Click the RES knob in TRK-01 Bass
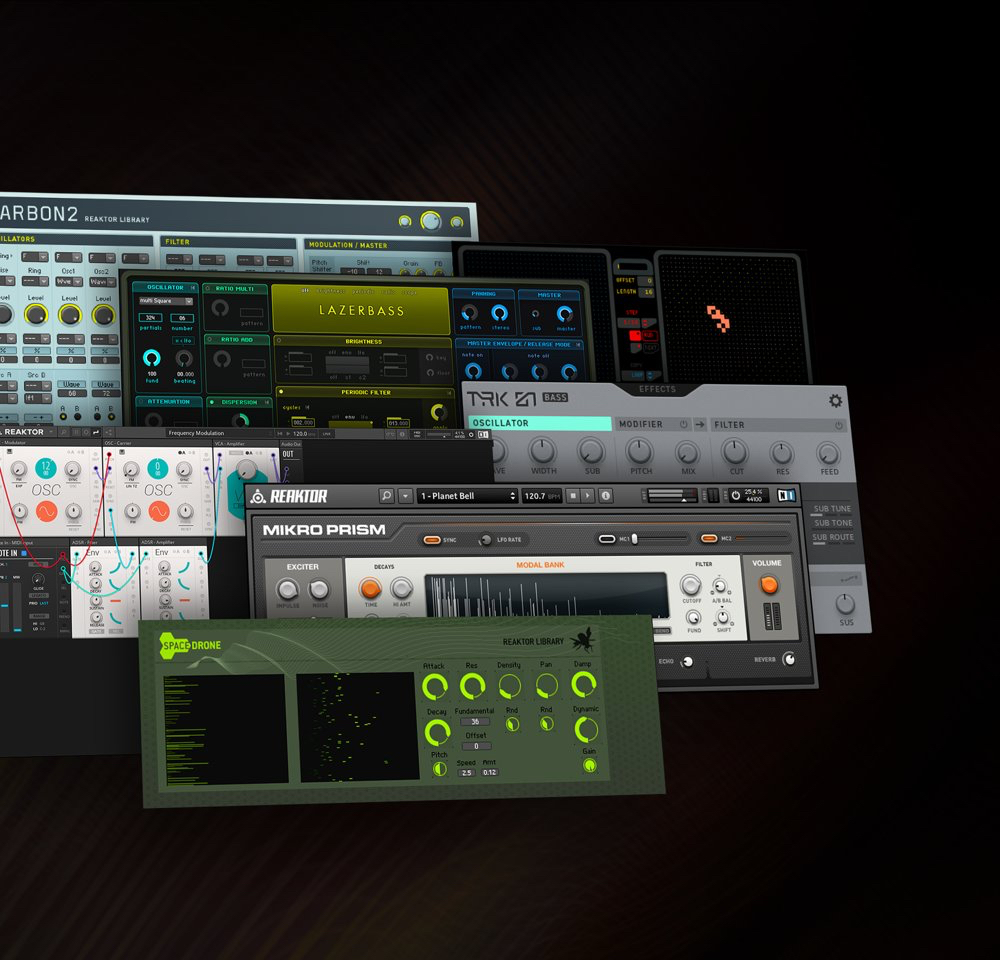The width and height of the screenshot is (1000, 960). [x=781, y=454]
